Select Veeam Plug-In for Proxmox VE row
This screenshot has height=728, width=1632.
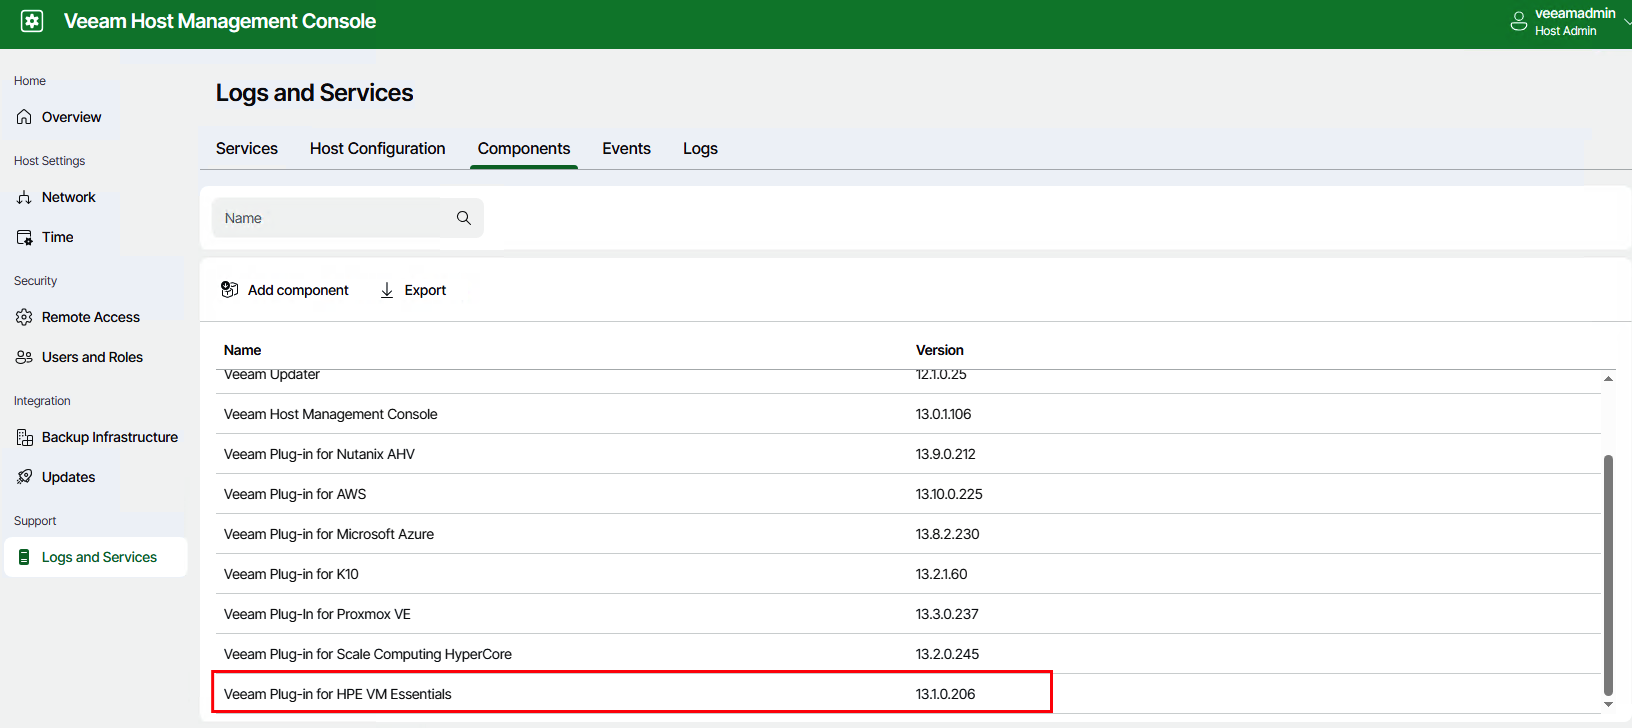coord(908,614)
